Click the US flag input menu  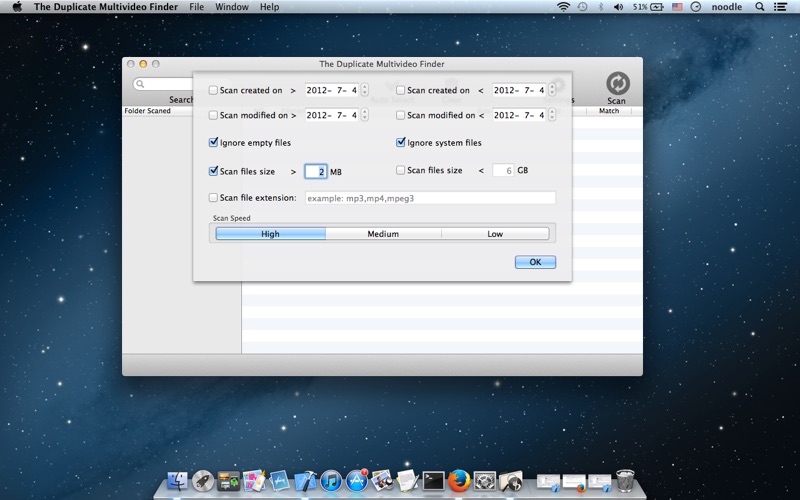(x=677, y=7)
